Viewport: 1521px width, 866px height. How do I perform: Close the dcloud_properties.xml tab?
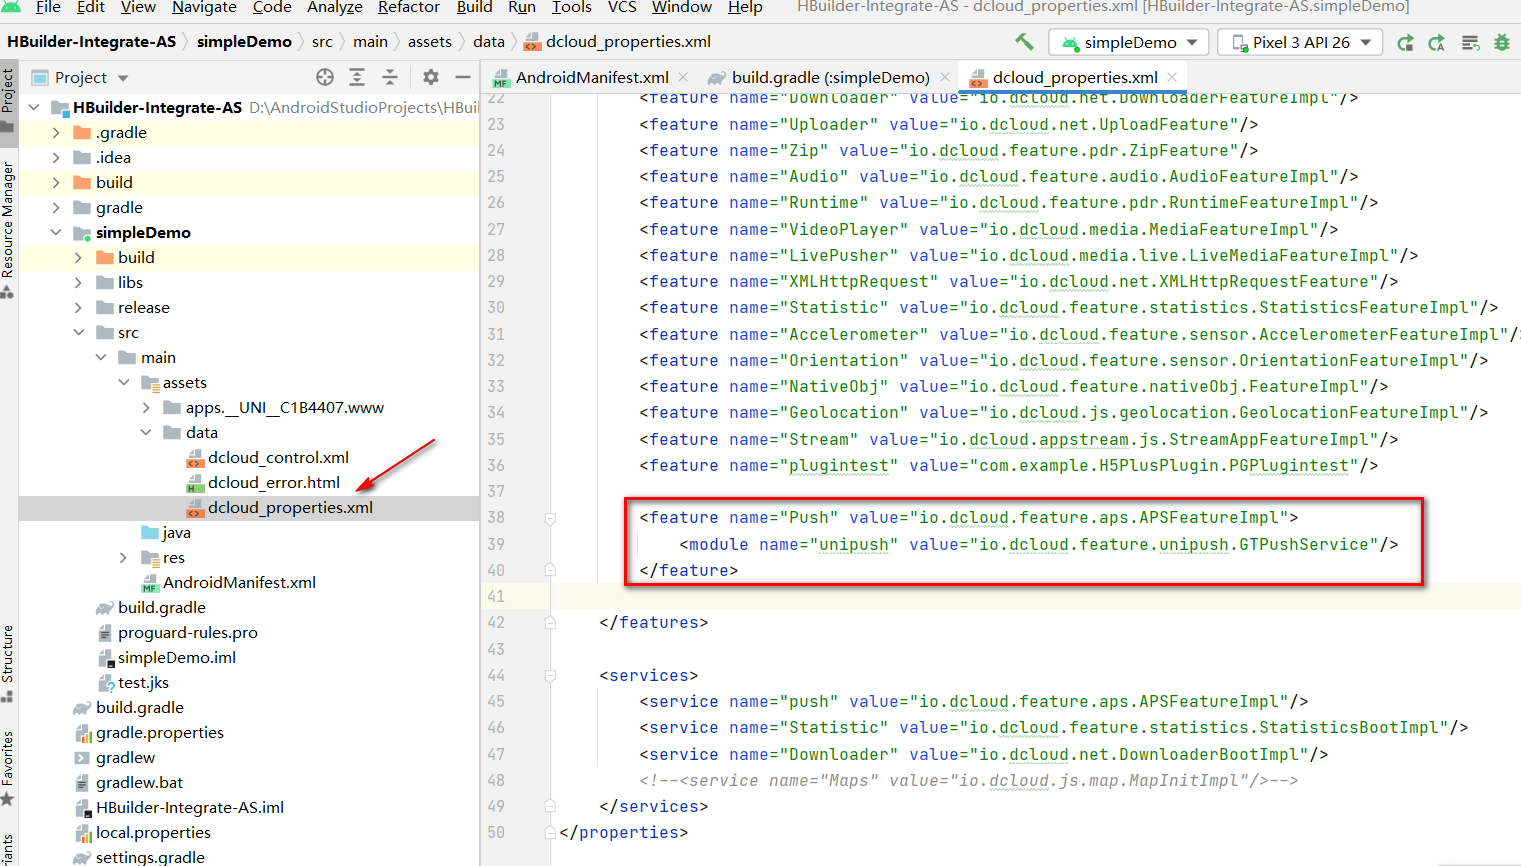tap(1172, 77)
